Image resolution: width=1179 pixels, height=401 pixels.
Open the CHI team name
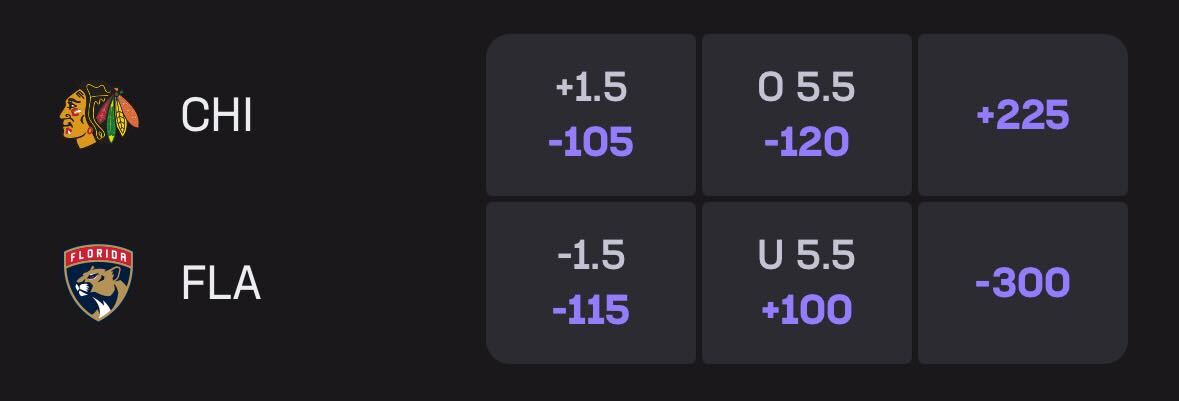(217, 115)
